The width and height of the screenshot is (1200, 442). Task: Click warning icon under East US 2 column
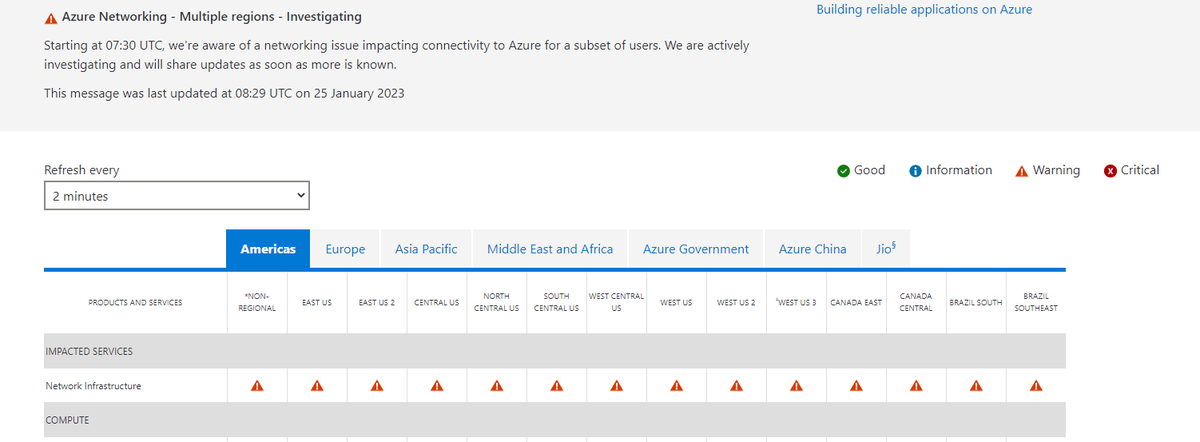377,386
